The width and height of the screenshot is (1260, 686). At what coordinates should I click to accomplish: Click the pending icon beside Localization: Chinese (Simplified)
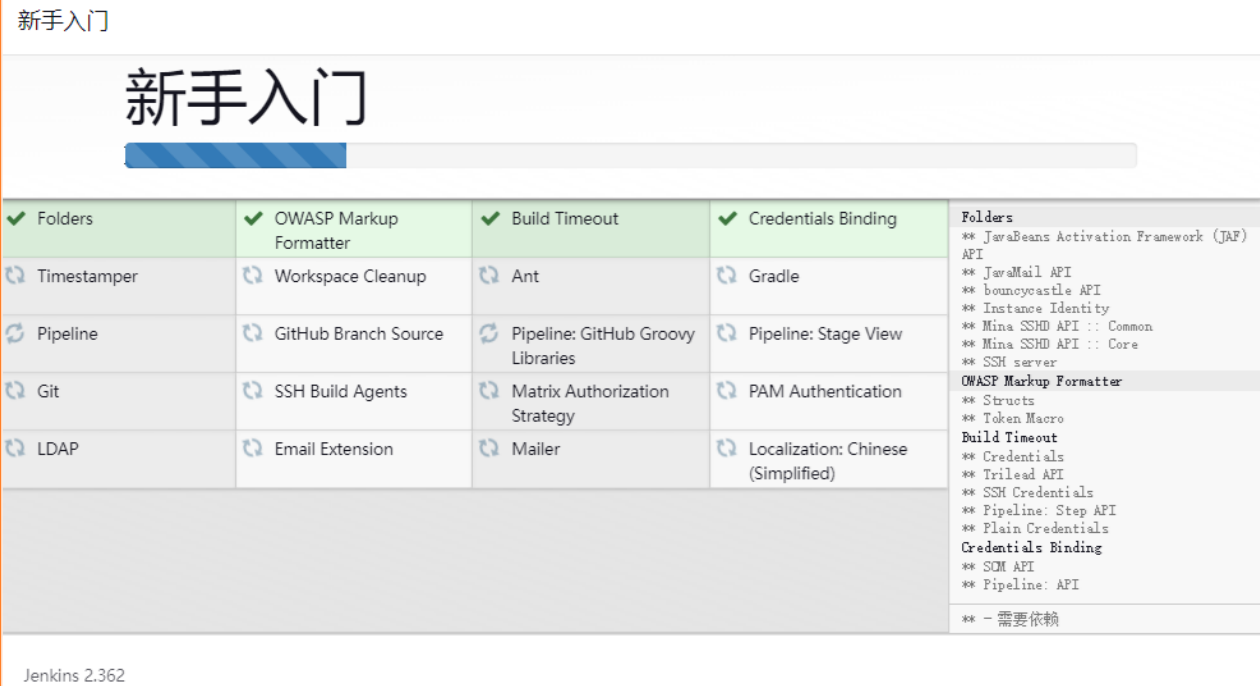click(727, 448)
